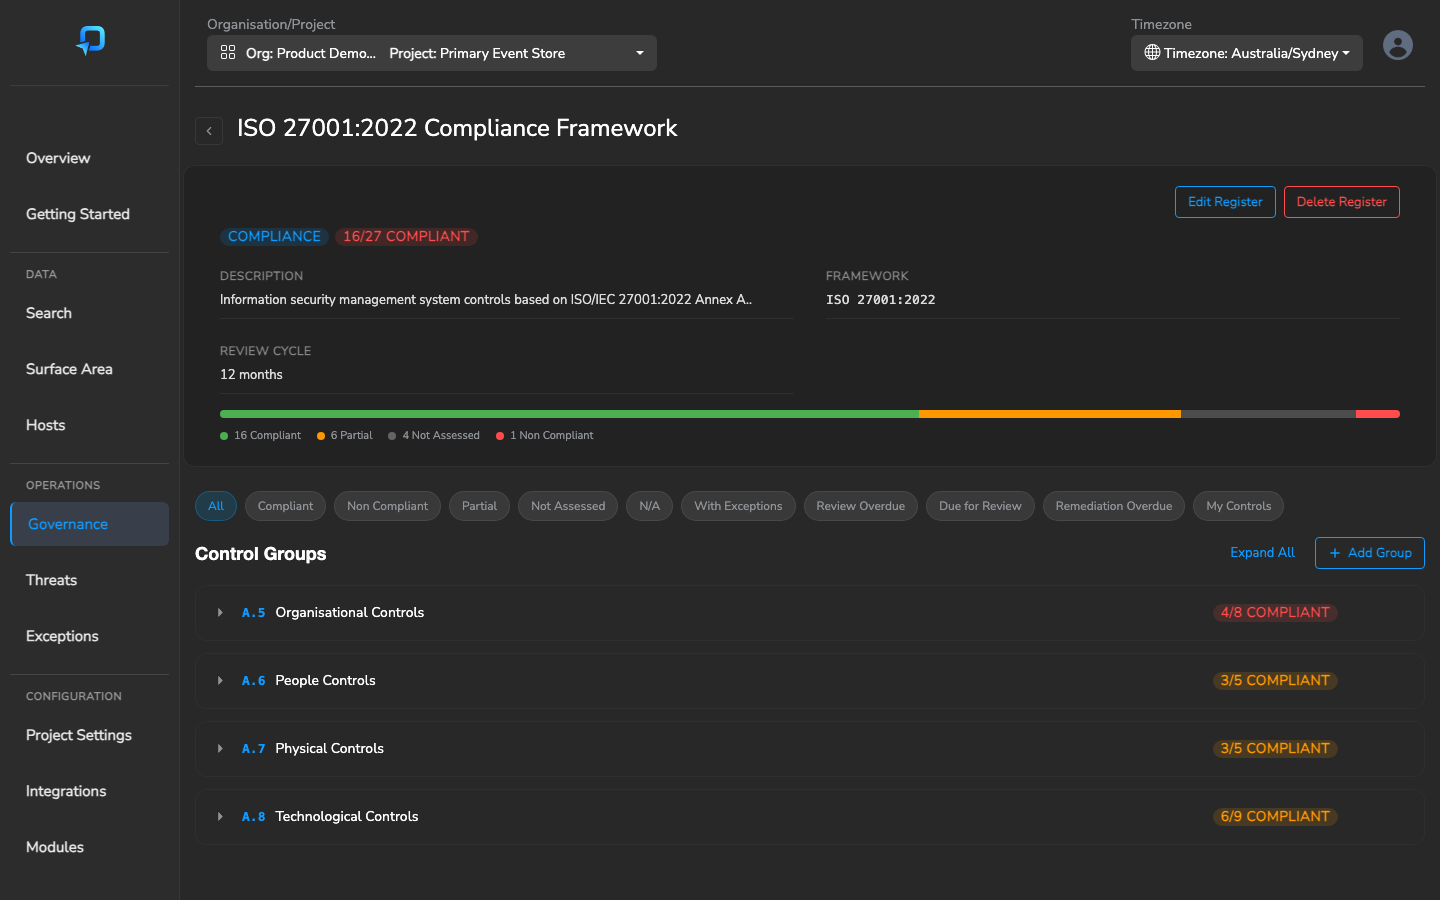
Task: Click the '16 Compliant' legend entry
Action: 260,436
